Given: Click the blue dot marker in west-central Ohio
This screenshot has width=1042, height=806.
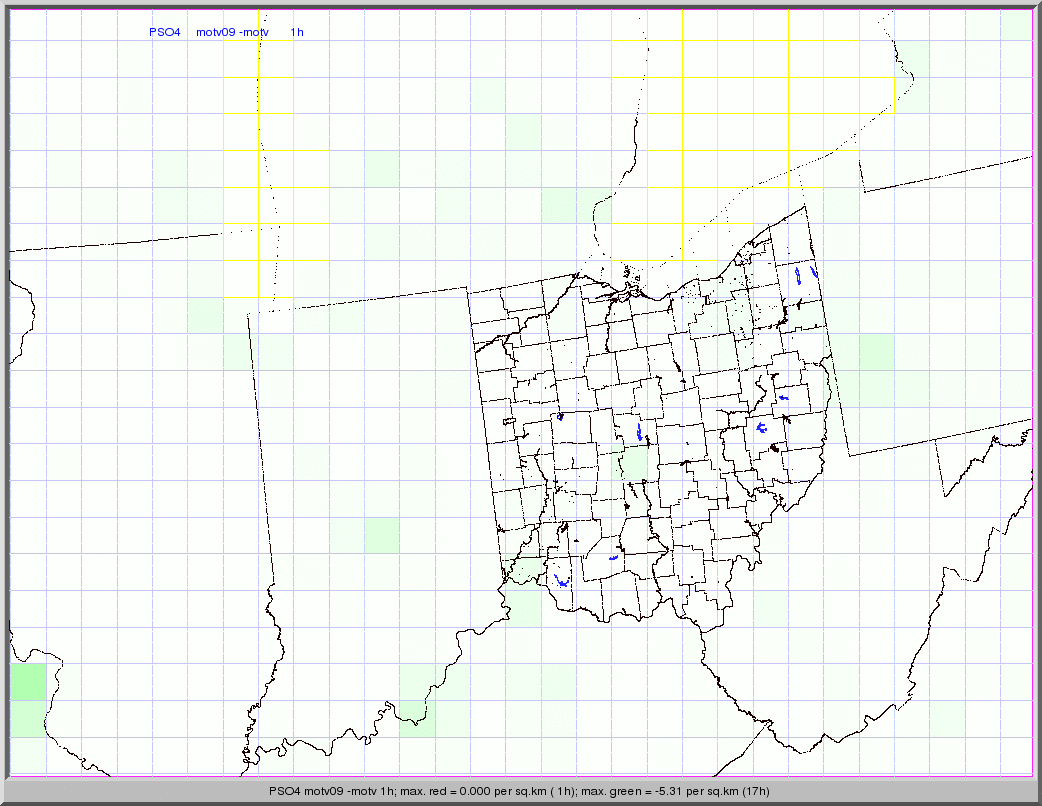Looking at the screenshot, I should coord(561,416).
